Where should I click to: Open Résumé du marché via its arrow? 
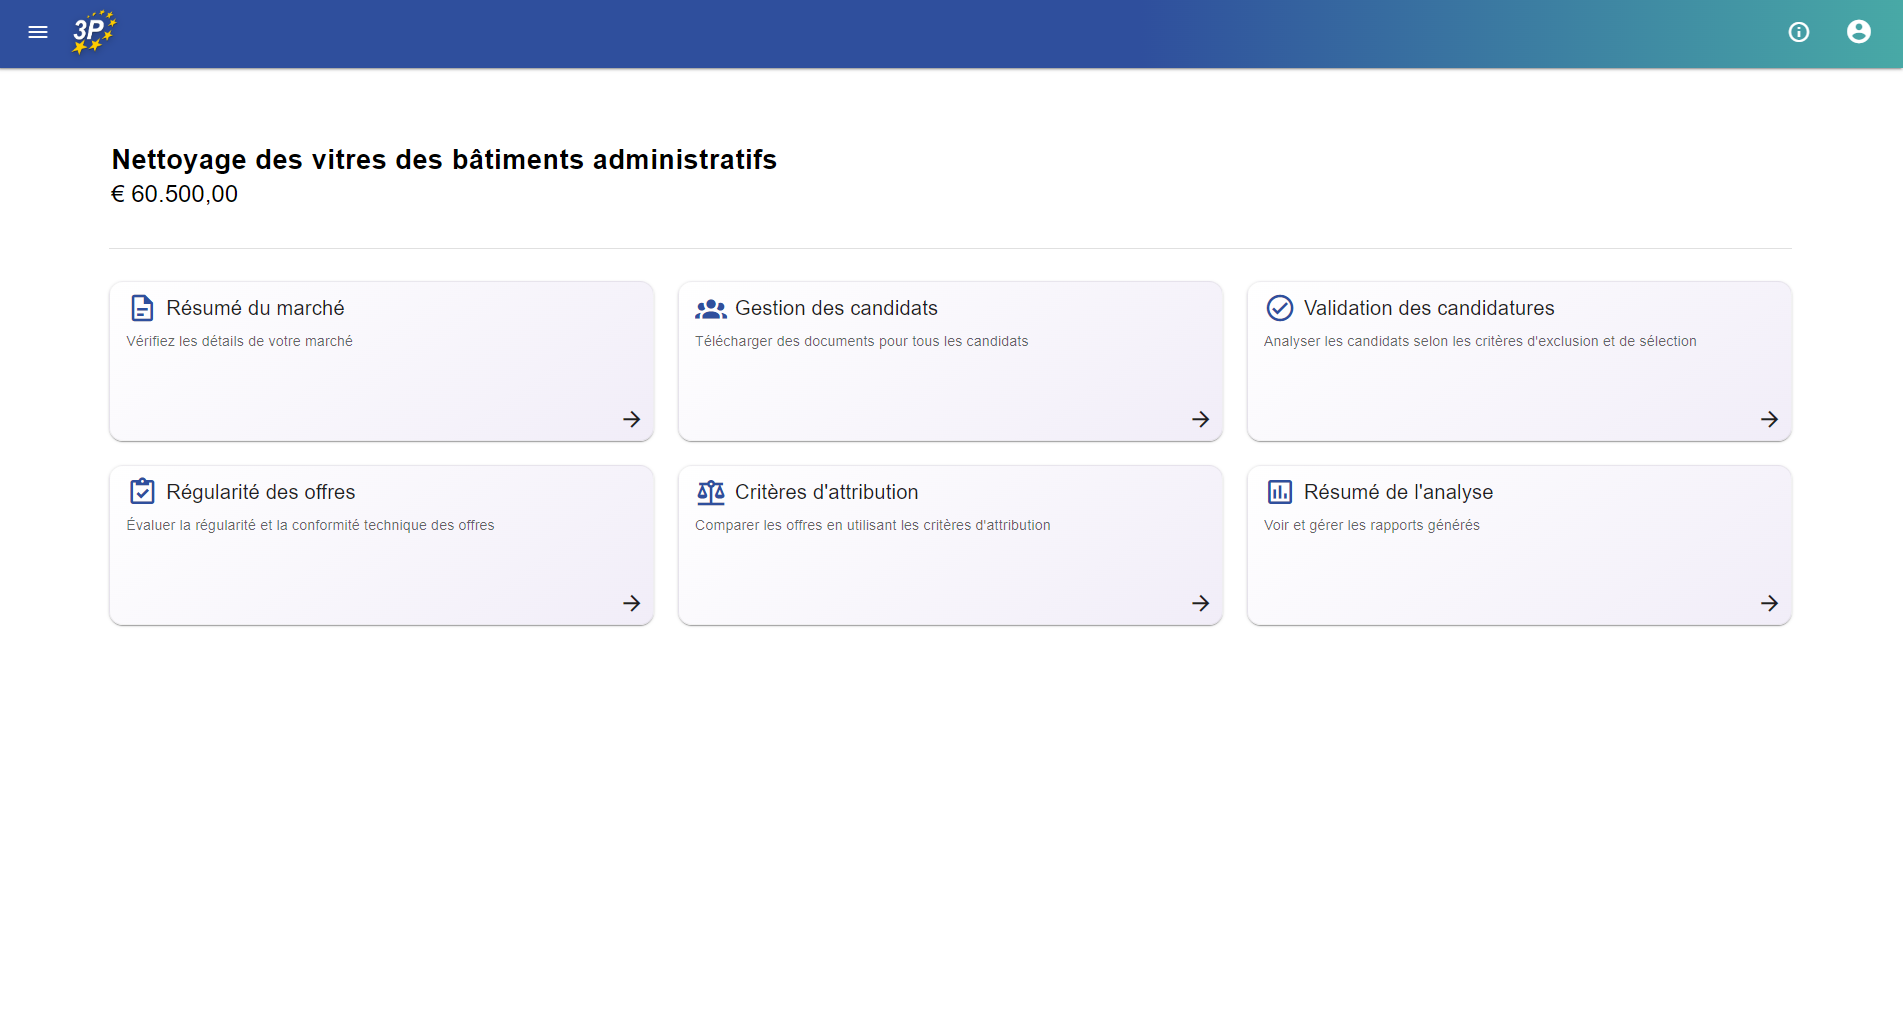631,419
